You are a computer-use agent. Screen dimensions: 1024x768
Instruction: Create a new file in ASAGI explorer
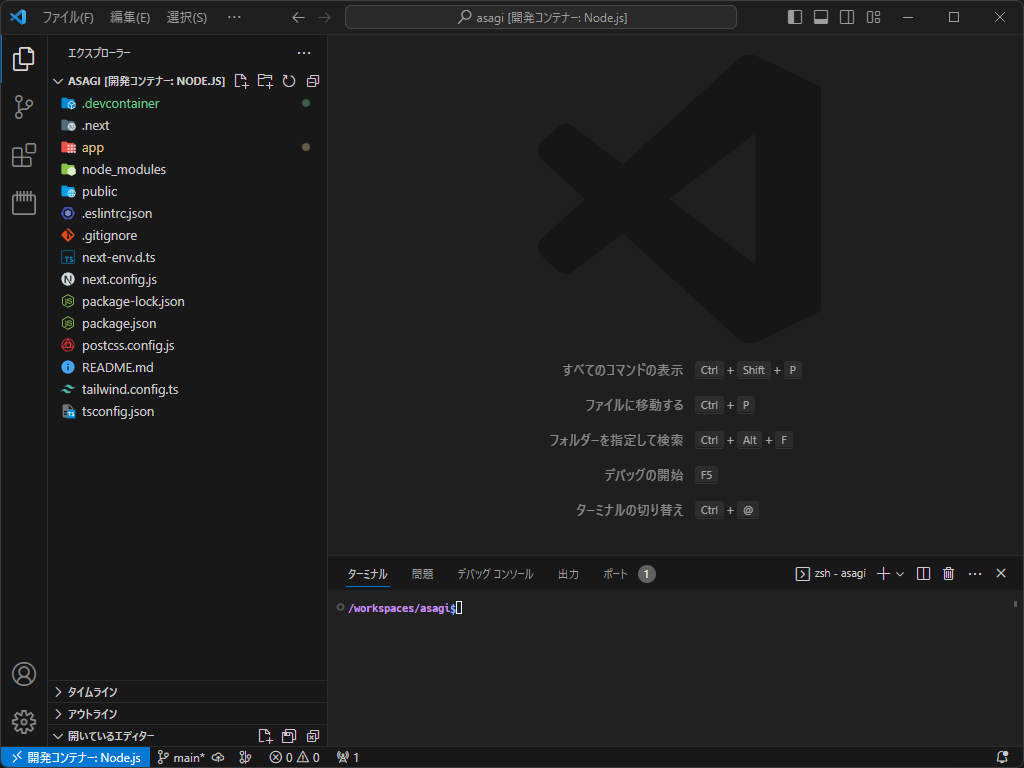click(x=241, y=81)
